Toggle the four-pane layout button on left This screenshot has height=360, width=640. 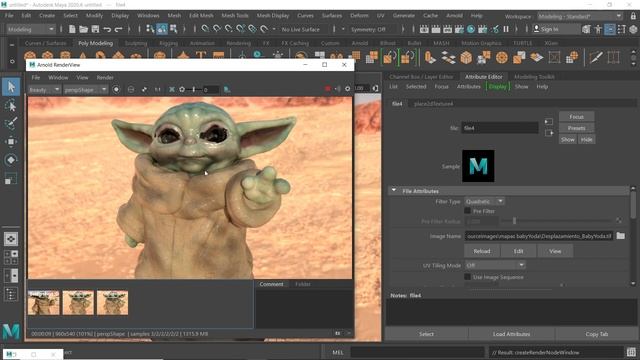[11, 257]
